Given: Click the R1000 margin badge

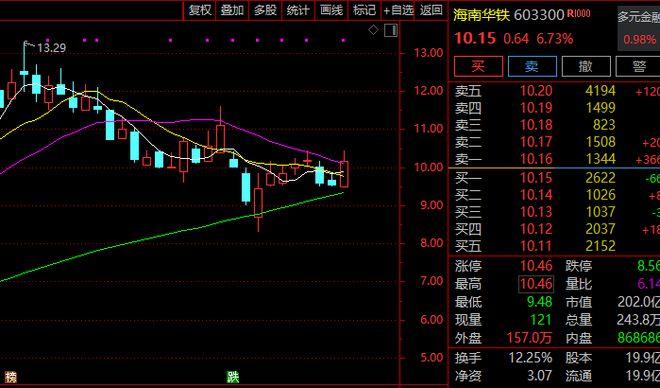Looking at the screenshot, I should [579, 13].
